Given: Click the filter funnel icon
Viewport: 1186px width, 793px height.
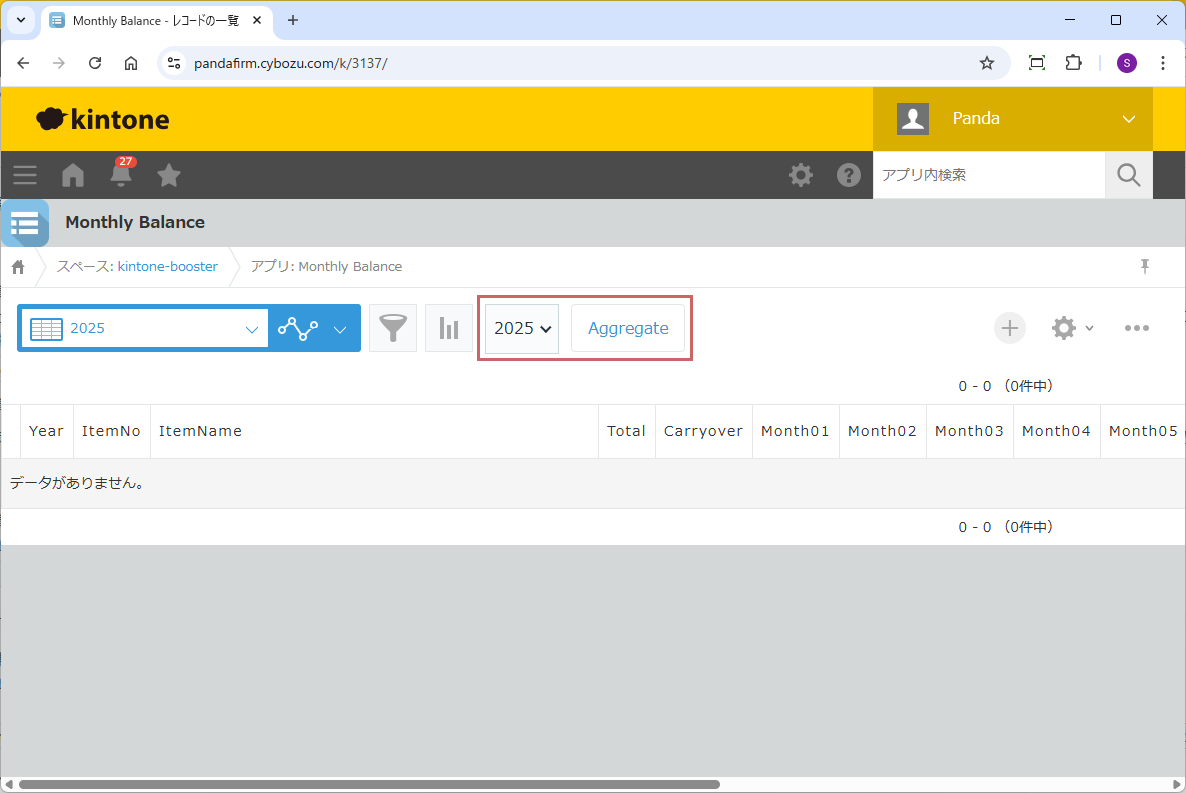Looking at the screenshot, I should tap(393, 328).
